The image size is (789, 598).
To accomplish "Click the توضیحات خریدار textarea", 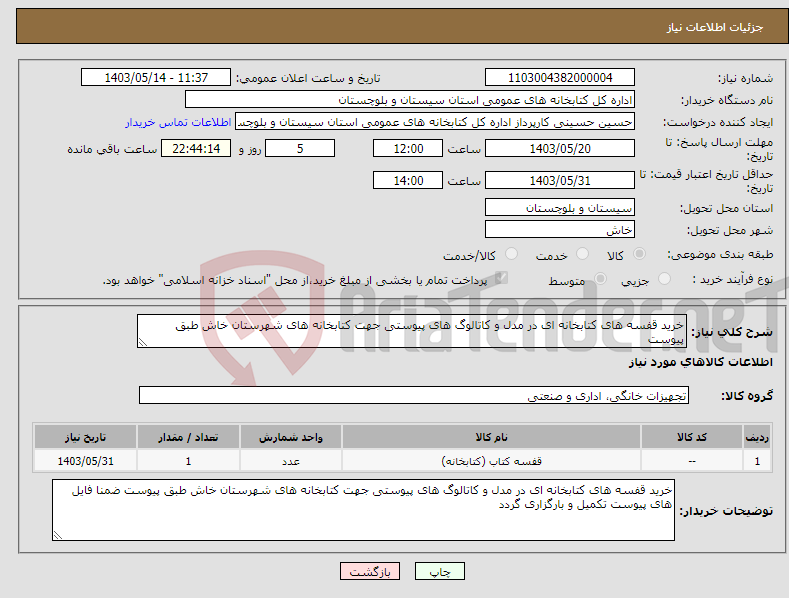I will tap(363, 510).
